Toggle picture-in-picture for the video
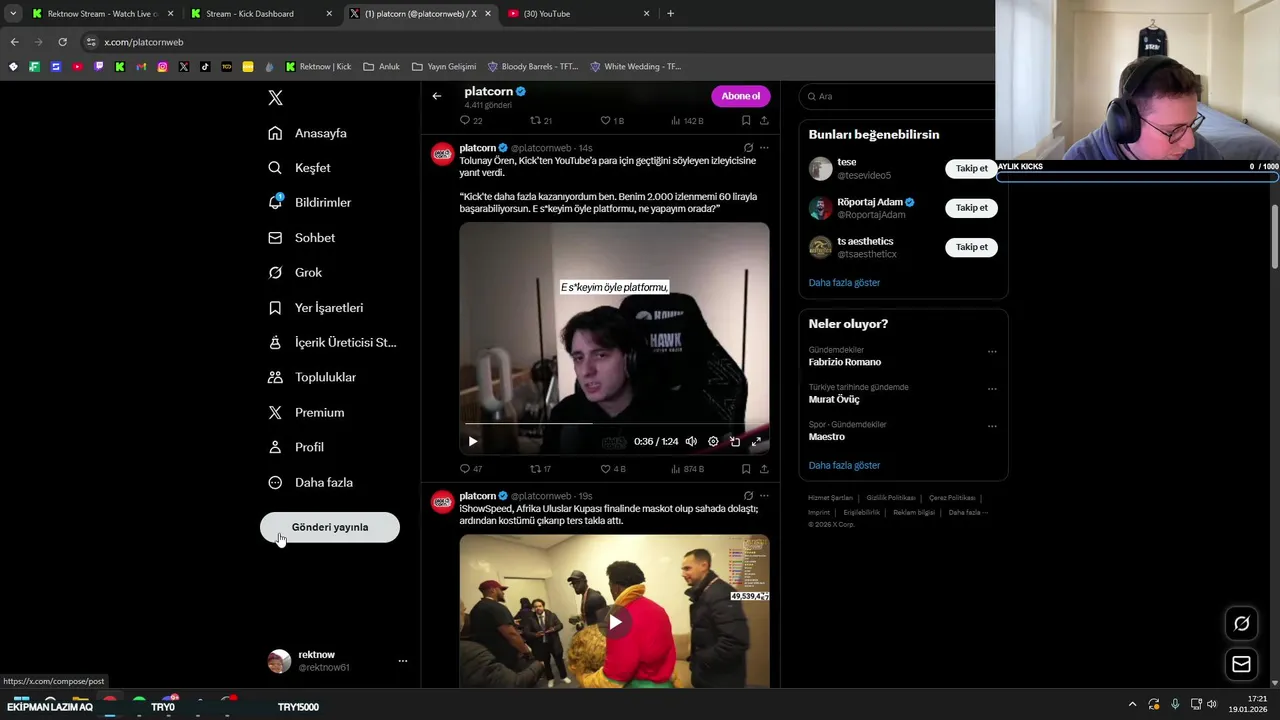Image resolution: width=1280 pixels, height=720 pixels. (x=735, y=441)
